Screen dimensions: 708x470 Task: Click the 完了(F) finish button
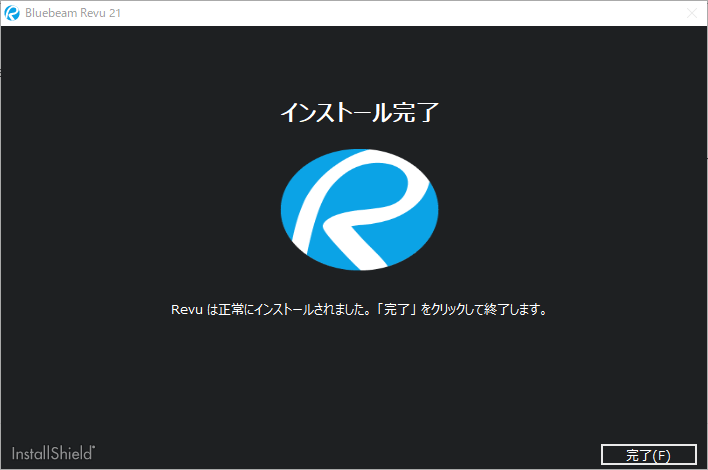tap(648, 455)
